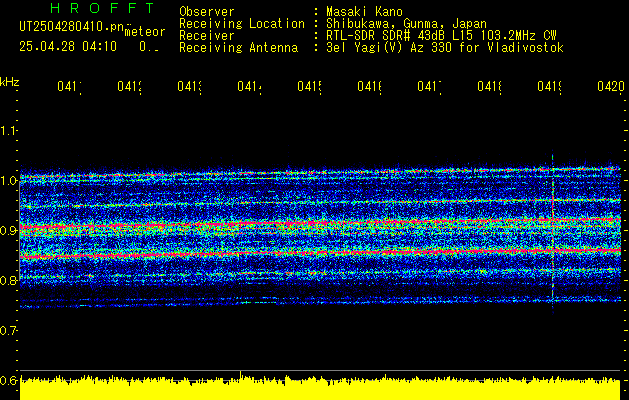629x400 pixels.
Task: Select the location Shibukawa, Gunma, Japan
Action: tap(406, 24)
